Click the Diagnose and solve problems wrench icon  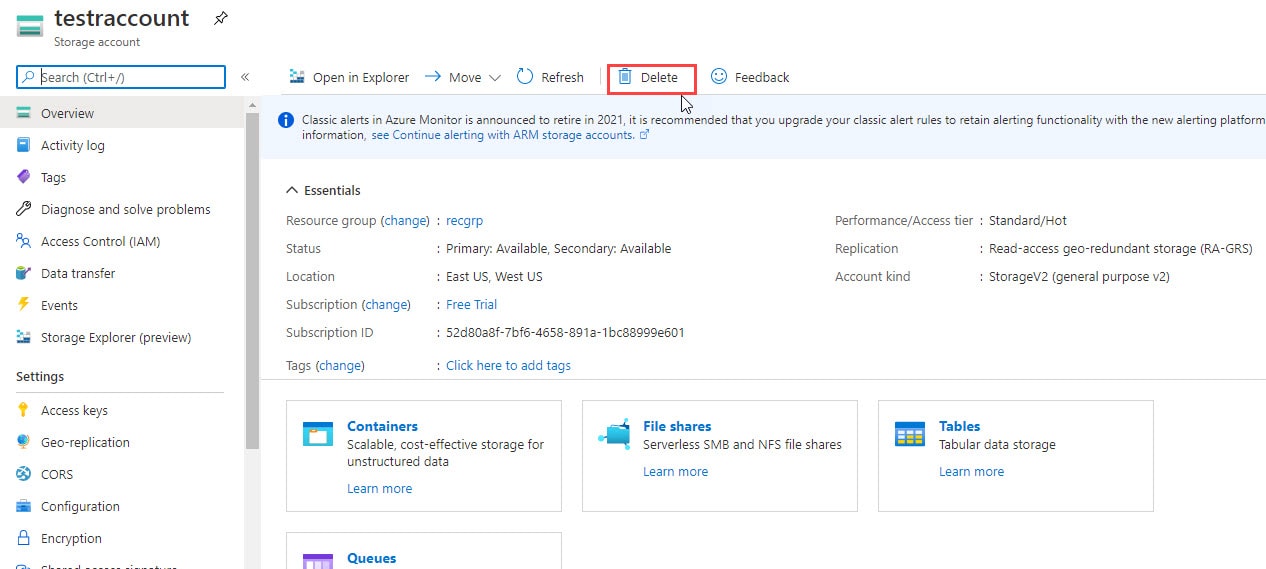(23, 209)
